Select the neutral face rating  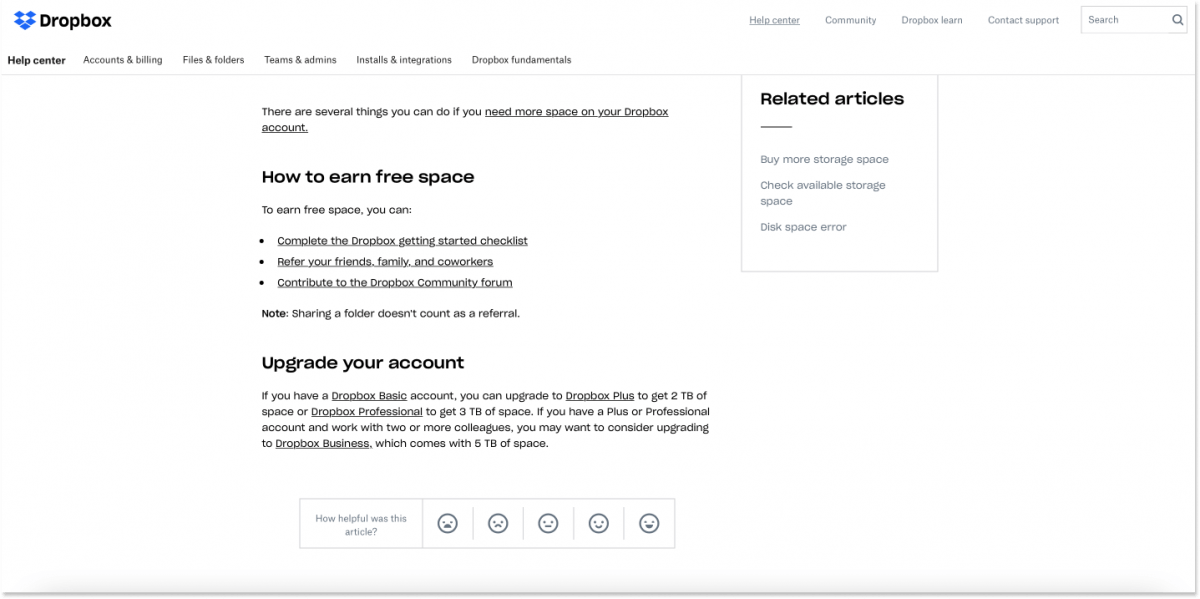pos(548,522)
